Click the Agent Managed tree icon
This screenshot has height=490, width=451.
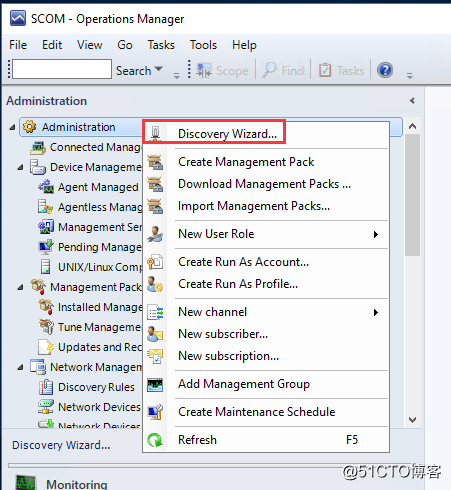(46, 187)
